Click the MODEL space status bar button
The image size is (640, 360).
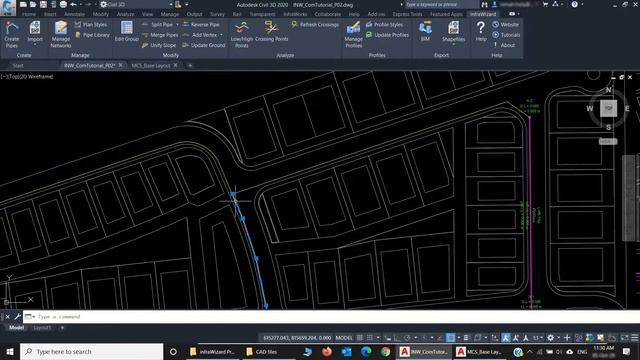pos(344,338)
